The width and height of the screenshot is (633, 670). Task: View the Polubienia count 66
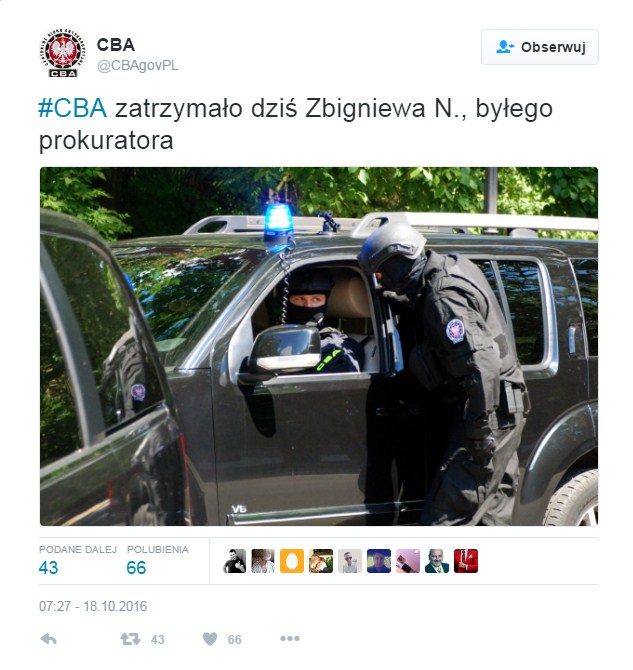(136, 568)
